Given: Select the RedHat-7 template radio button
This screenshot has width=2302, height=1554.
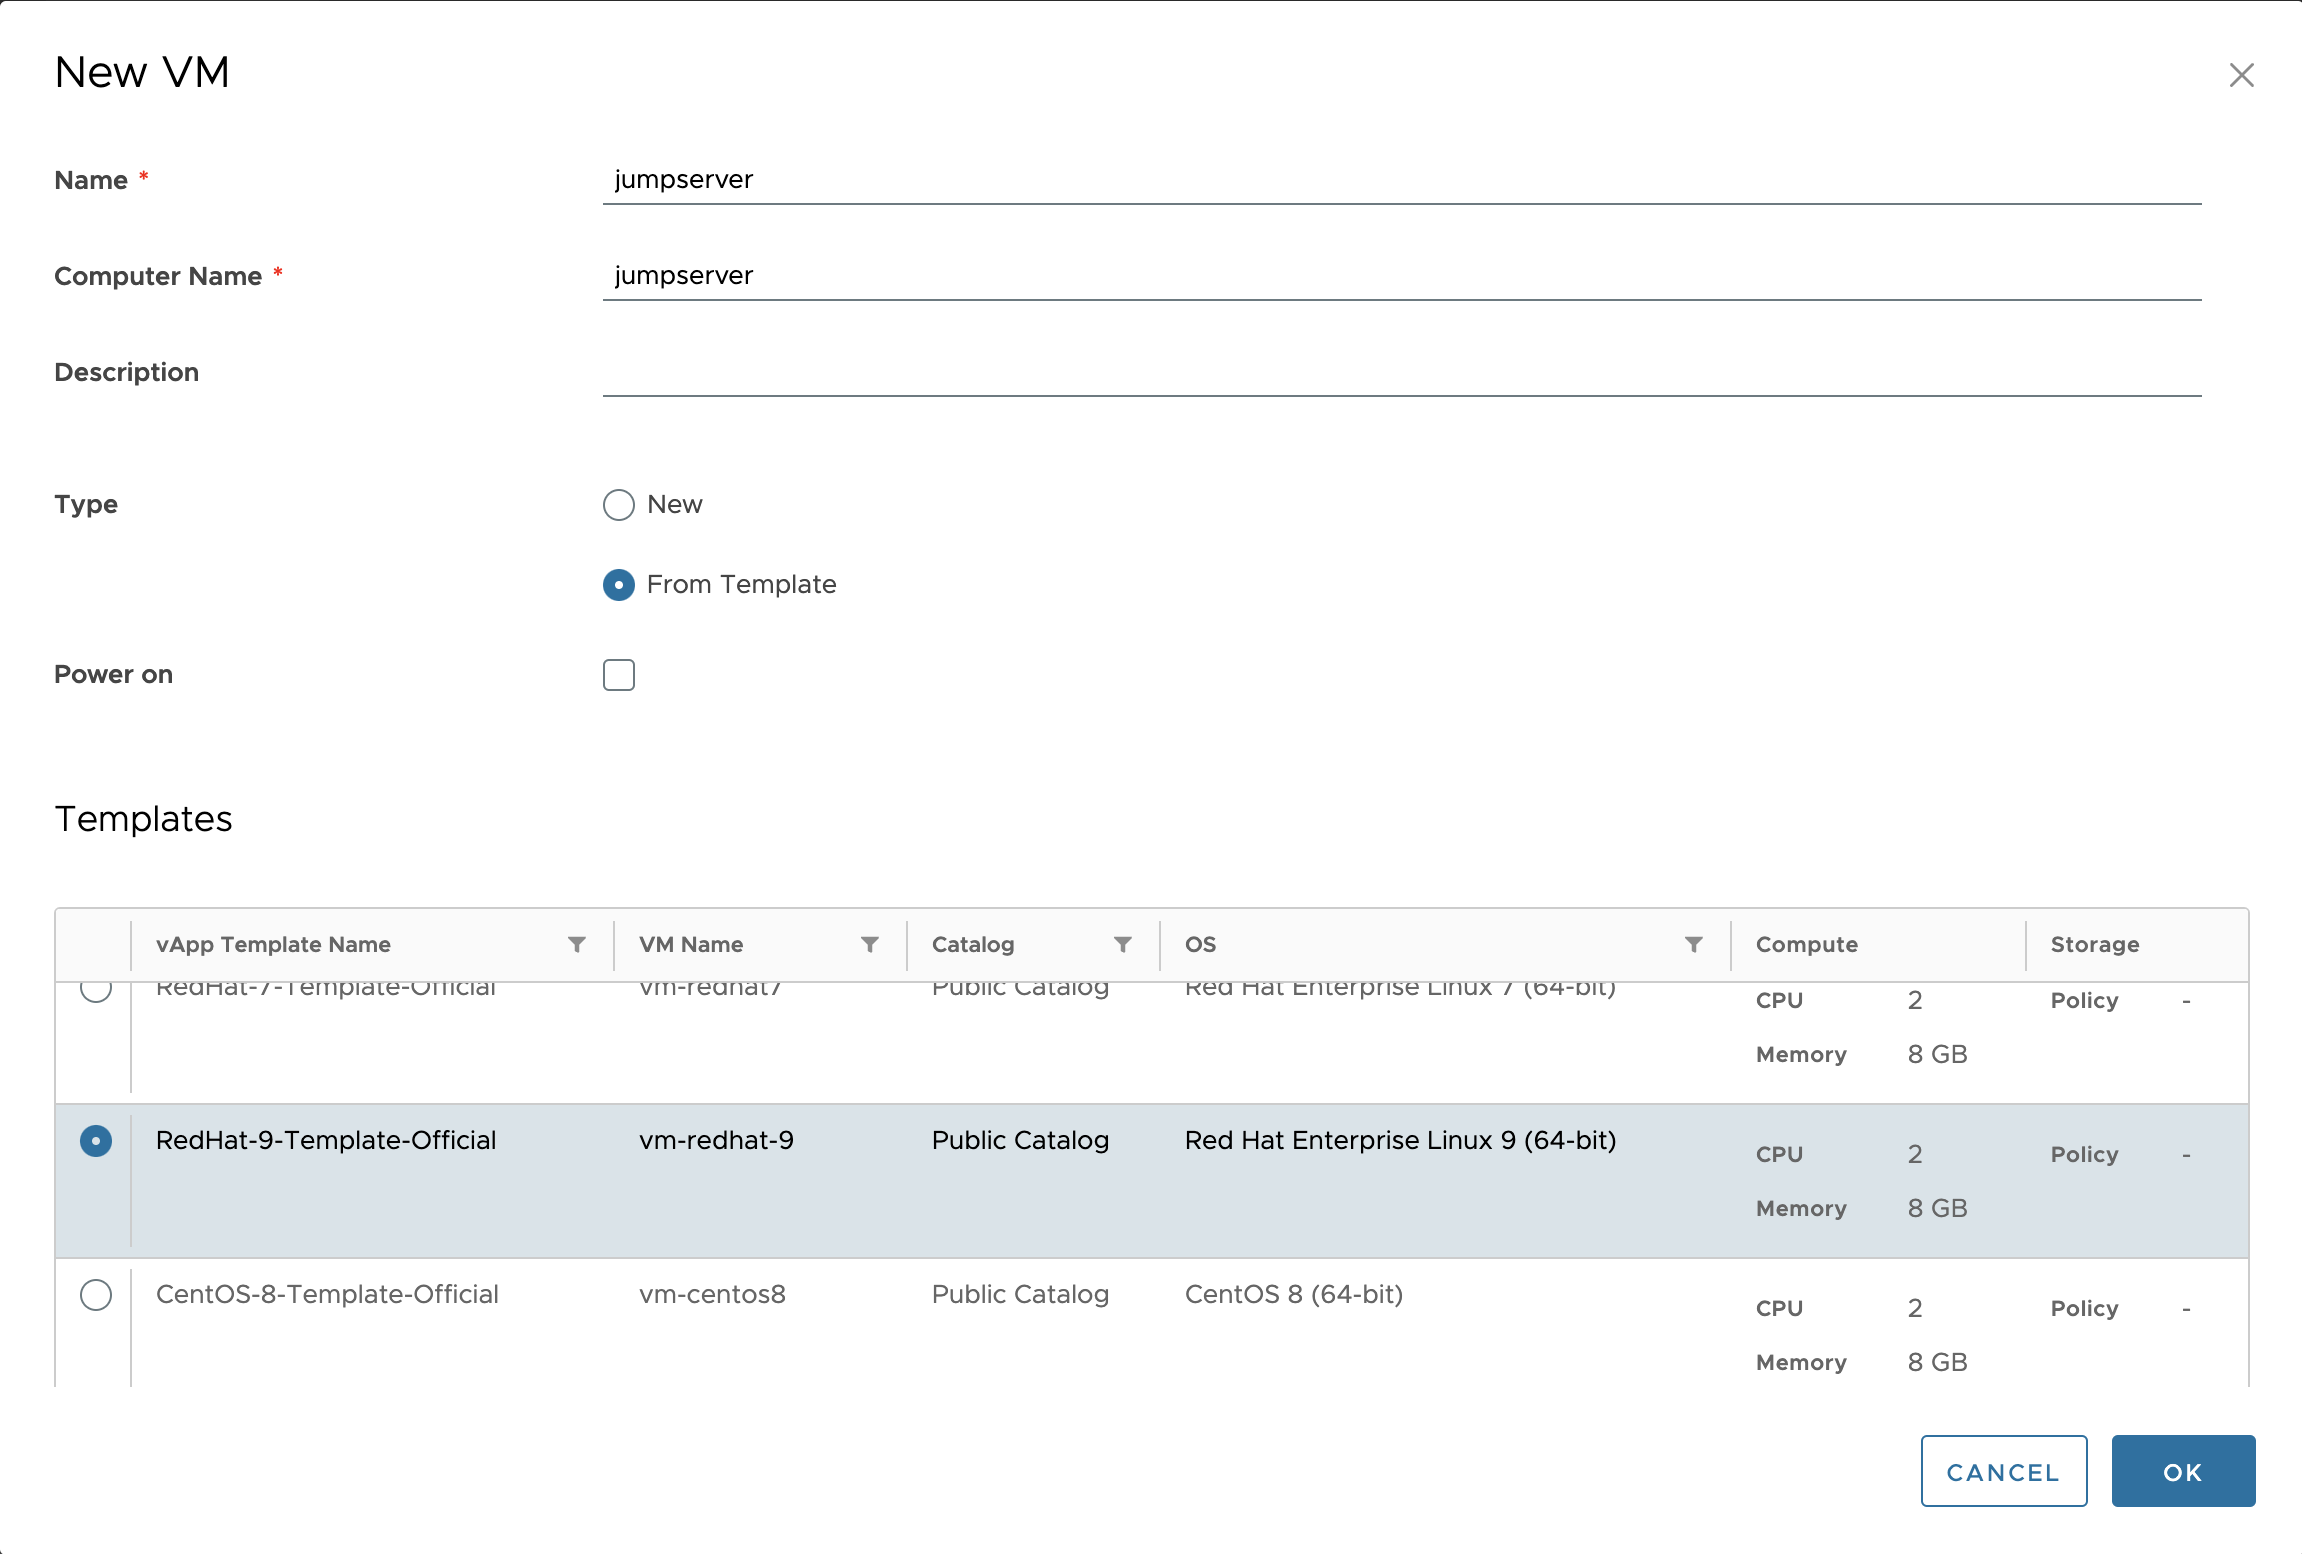Looking at the screenshot, I should pos(96,990).
